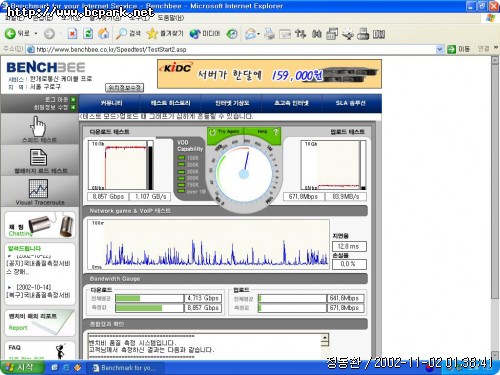
Task: Open Favorites with the star icon
Action: coord(152,34)
